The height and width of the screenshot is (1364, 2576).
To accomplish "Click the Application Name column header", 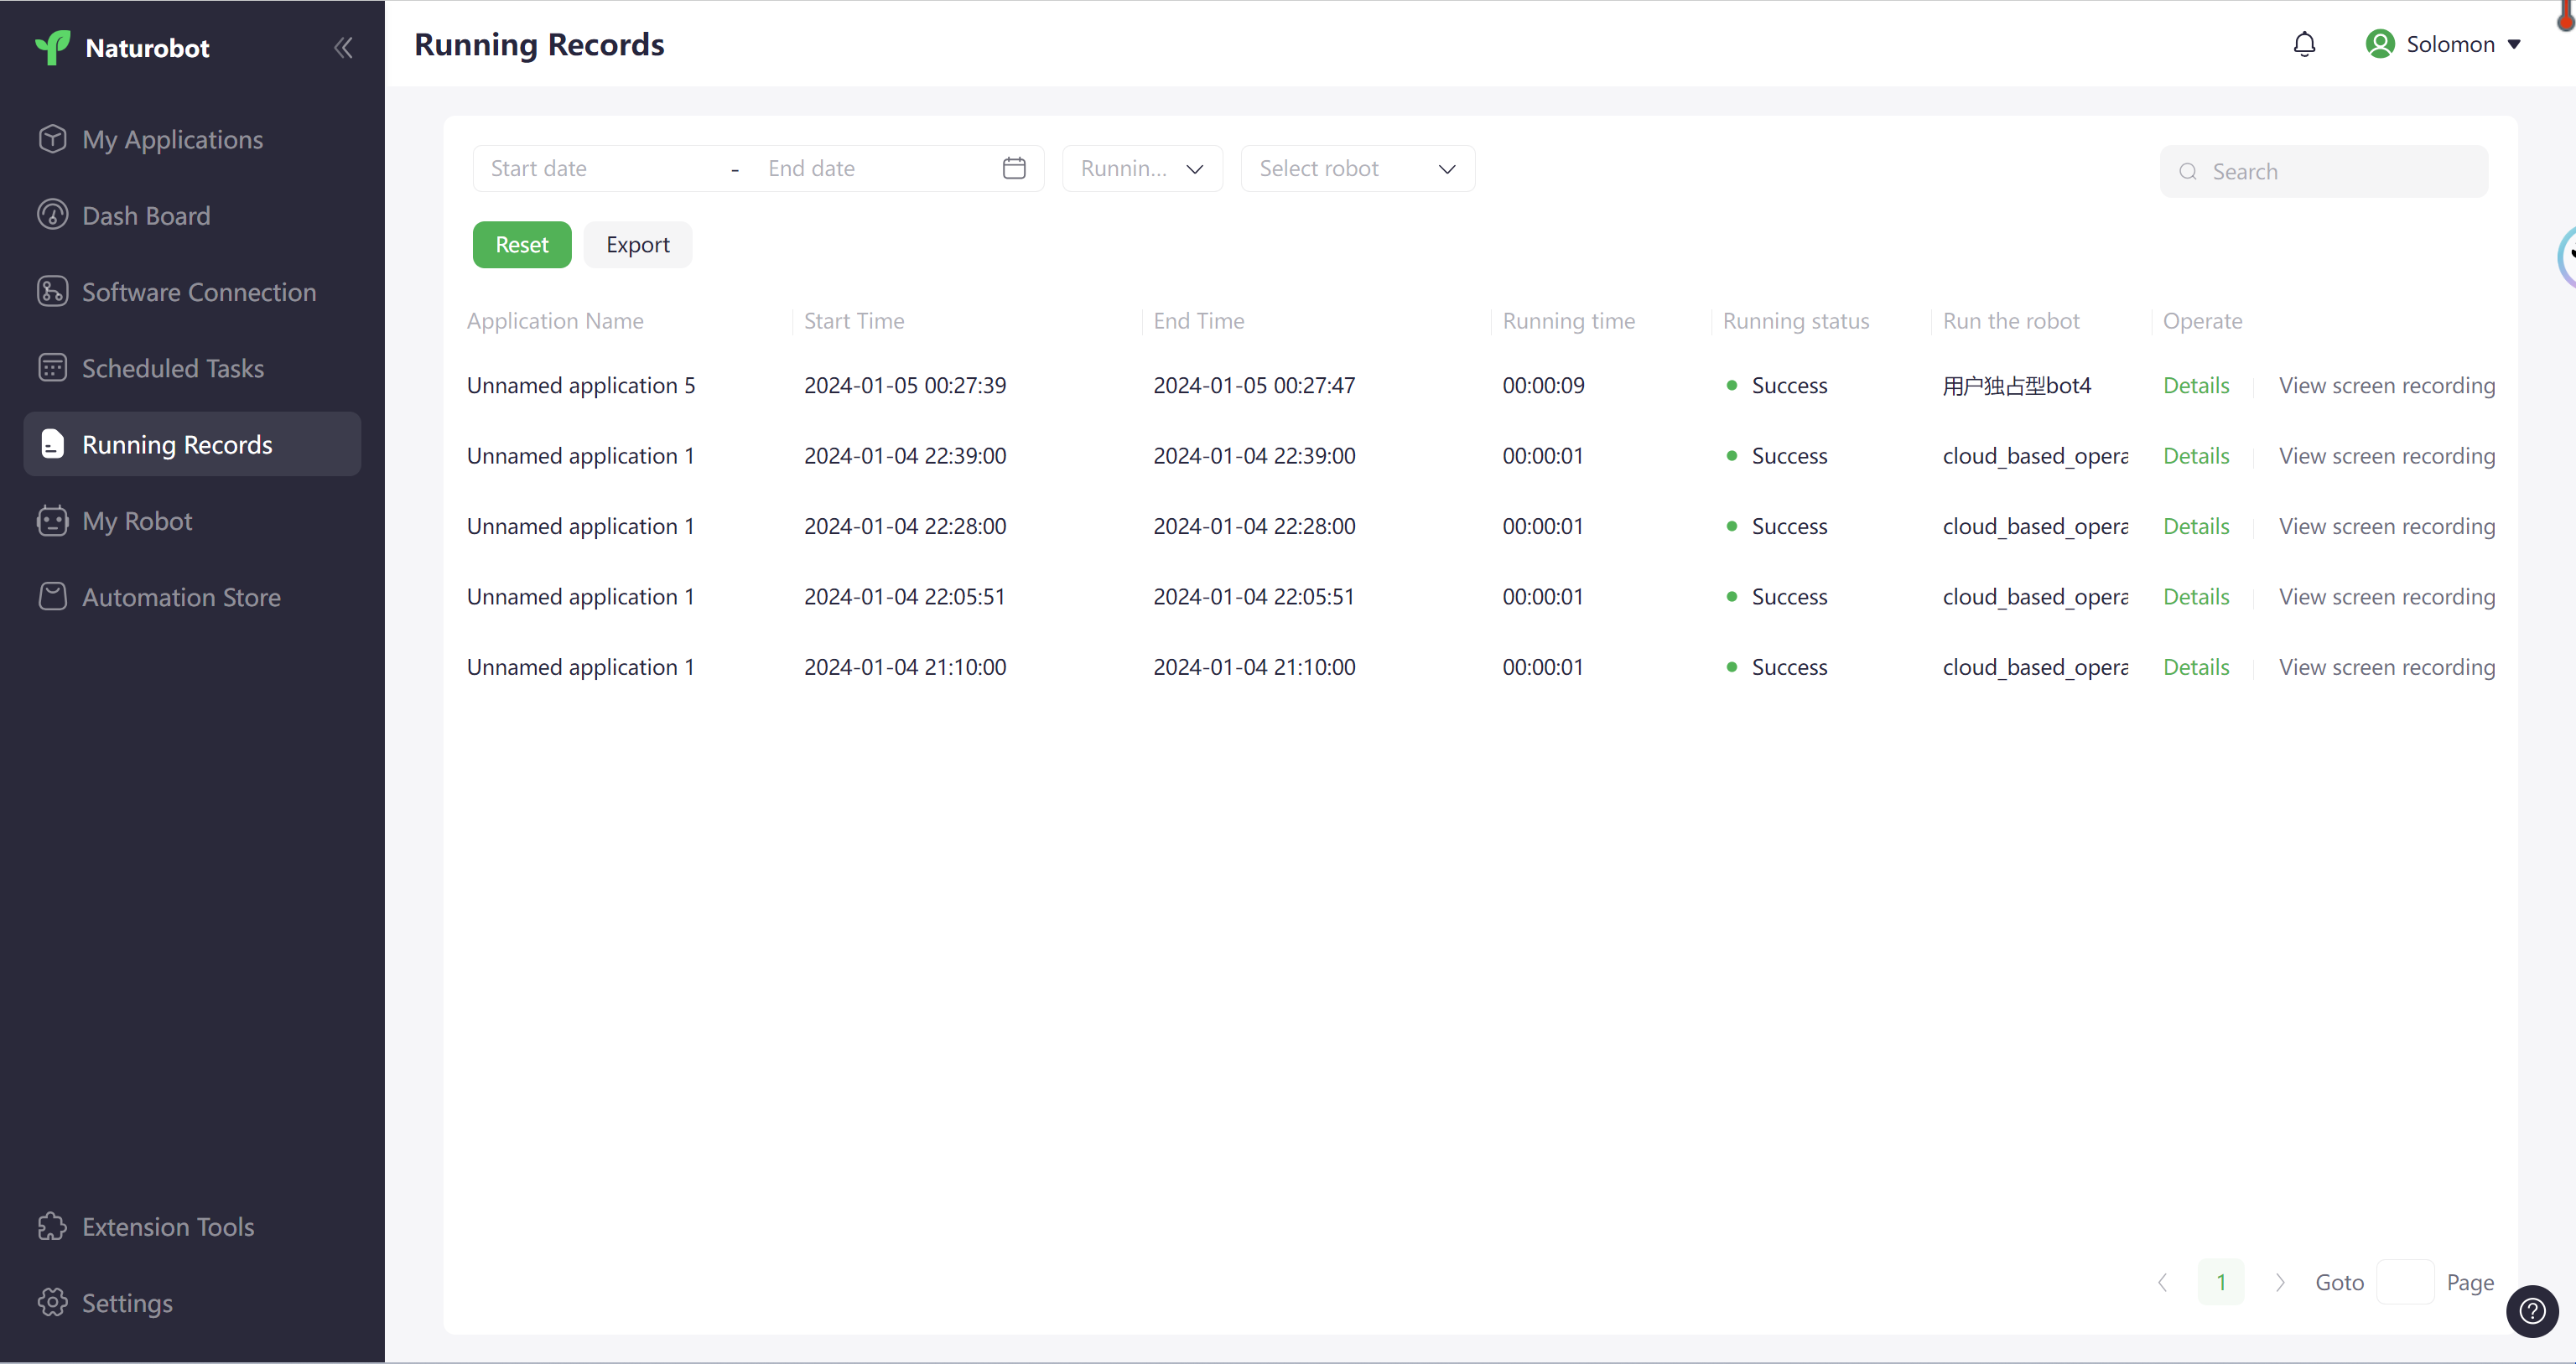I will [555, 321].
